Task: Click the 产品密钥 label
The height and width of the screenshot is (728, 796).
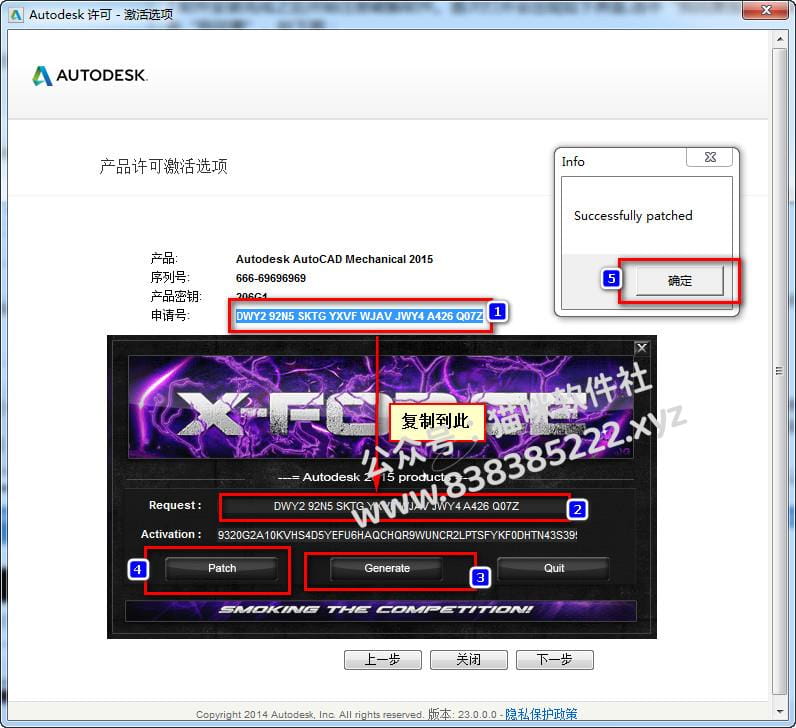Action: (x=176, y=296)
